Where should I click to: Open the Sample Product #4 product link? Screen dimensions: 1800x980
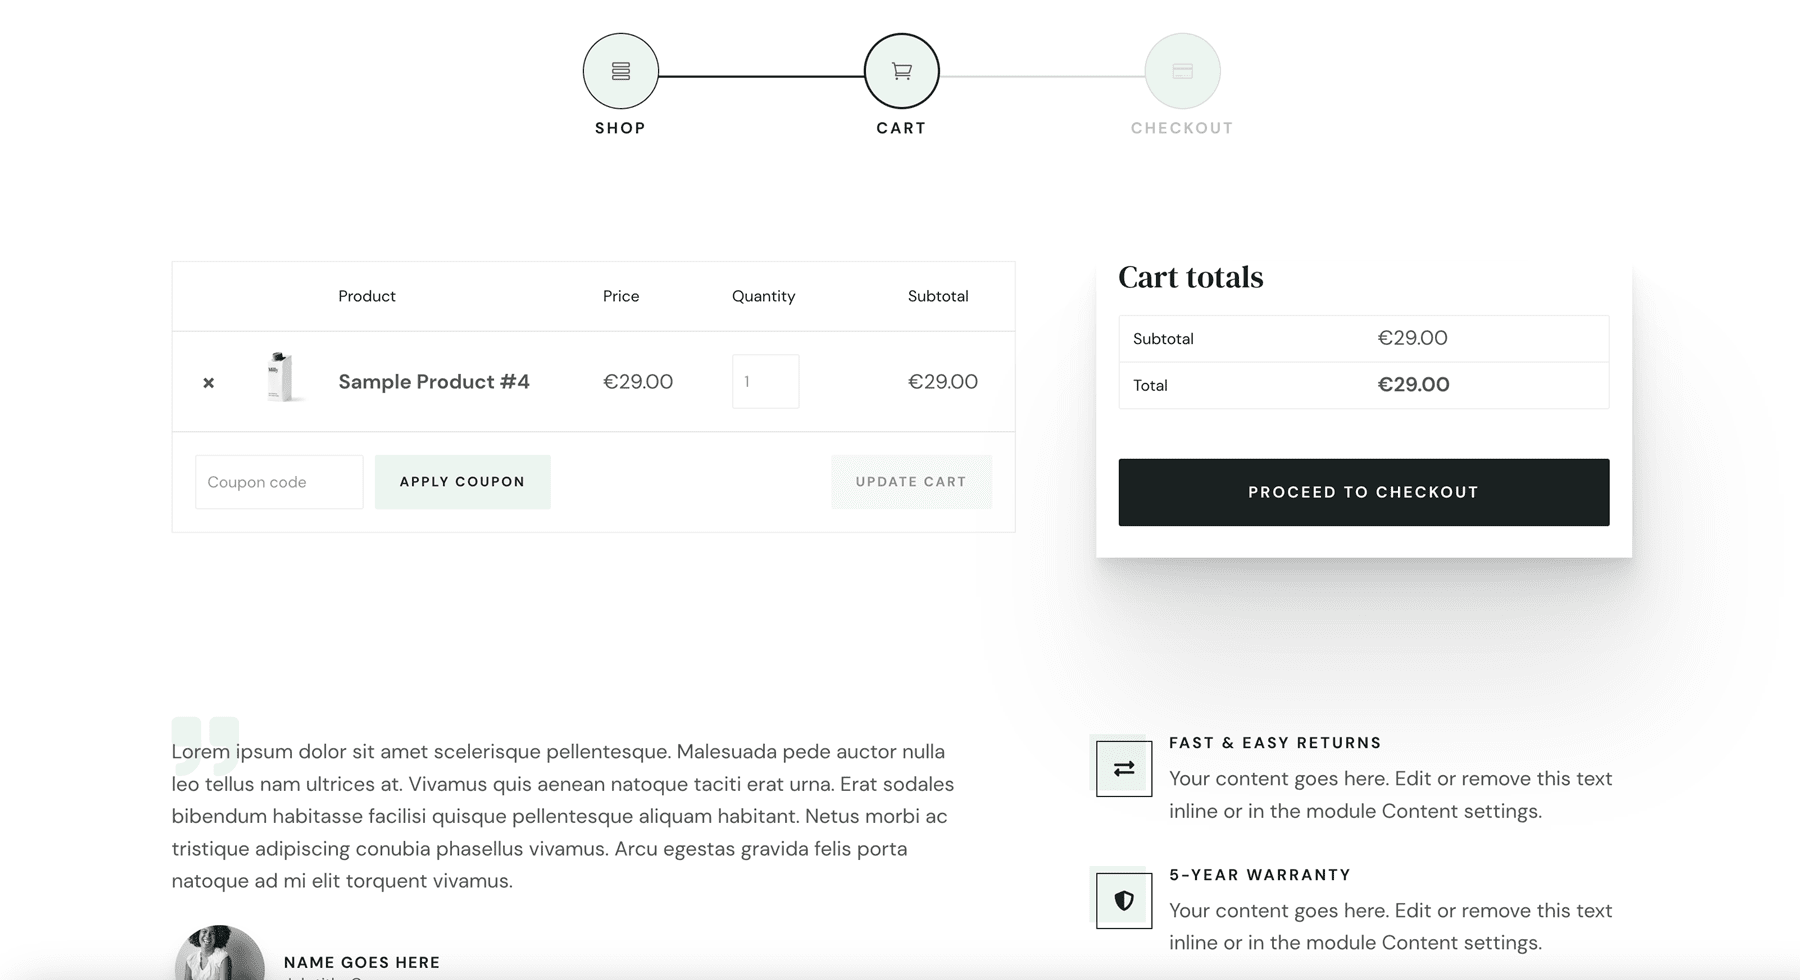(433, 382)
